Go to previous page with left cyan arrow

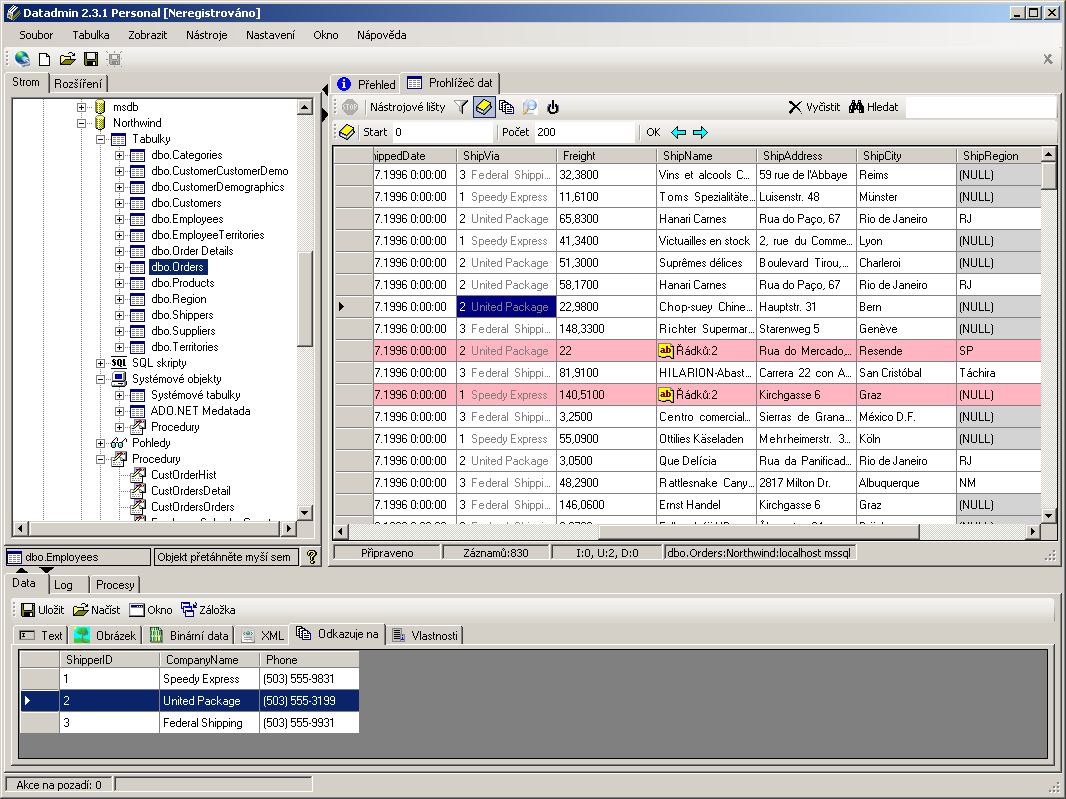(x=678, y=132)
